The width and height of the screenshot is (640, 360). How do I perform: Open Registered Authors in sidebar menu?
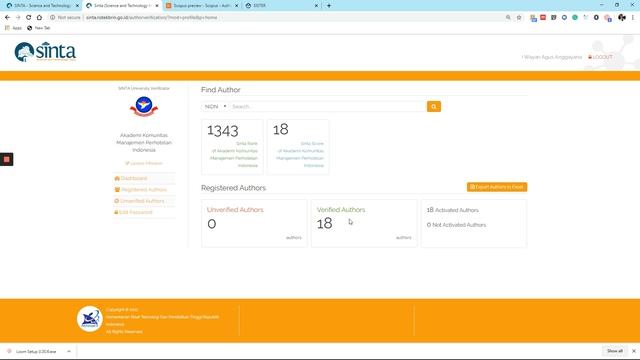pos(141,190)
